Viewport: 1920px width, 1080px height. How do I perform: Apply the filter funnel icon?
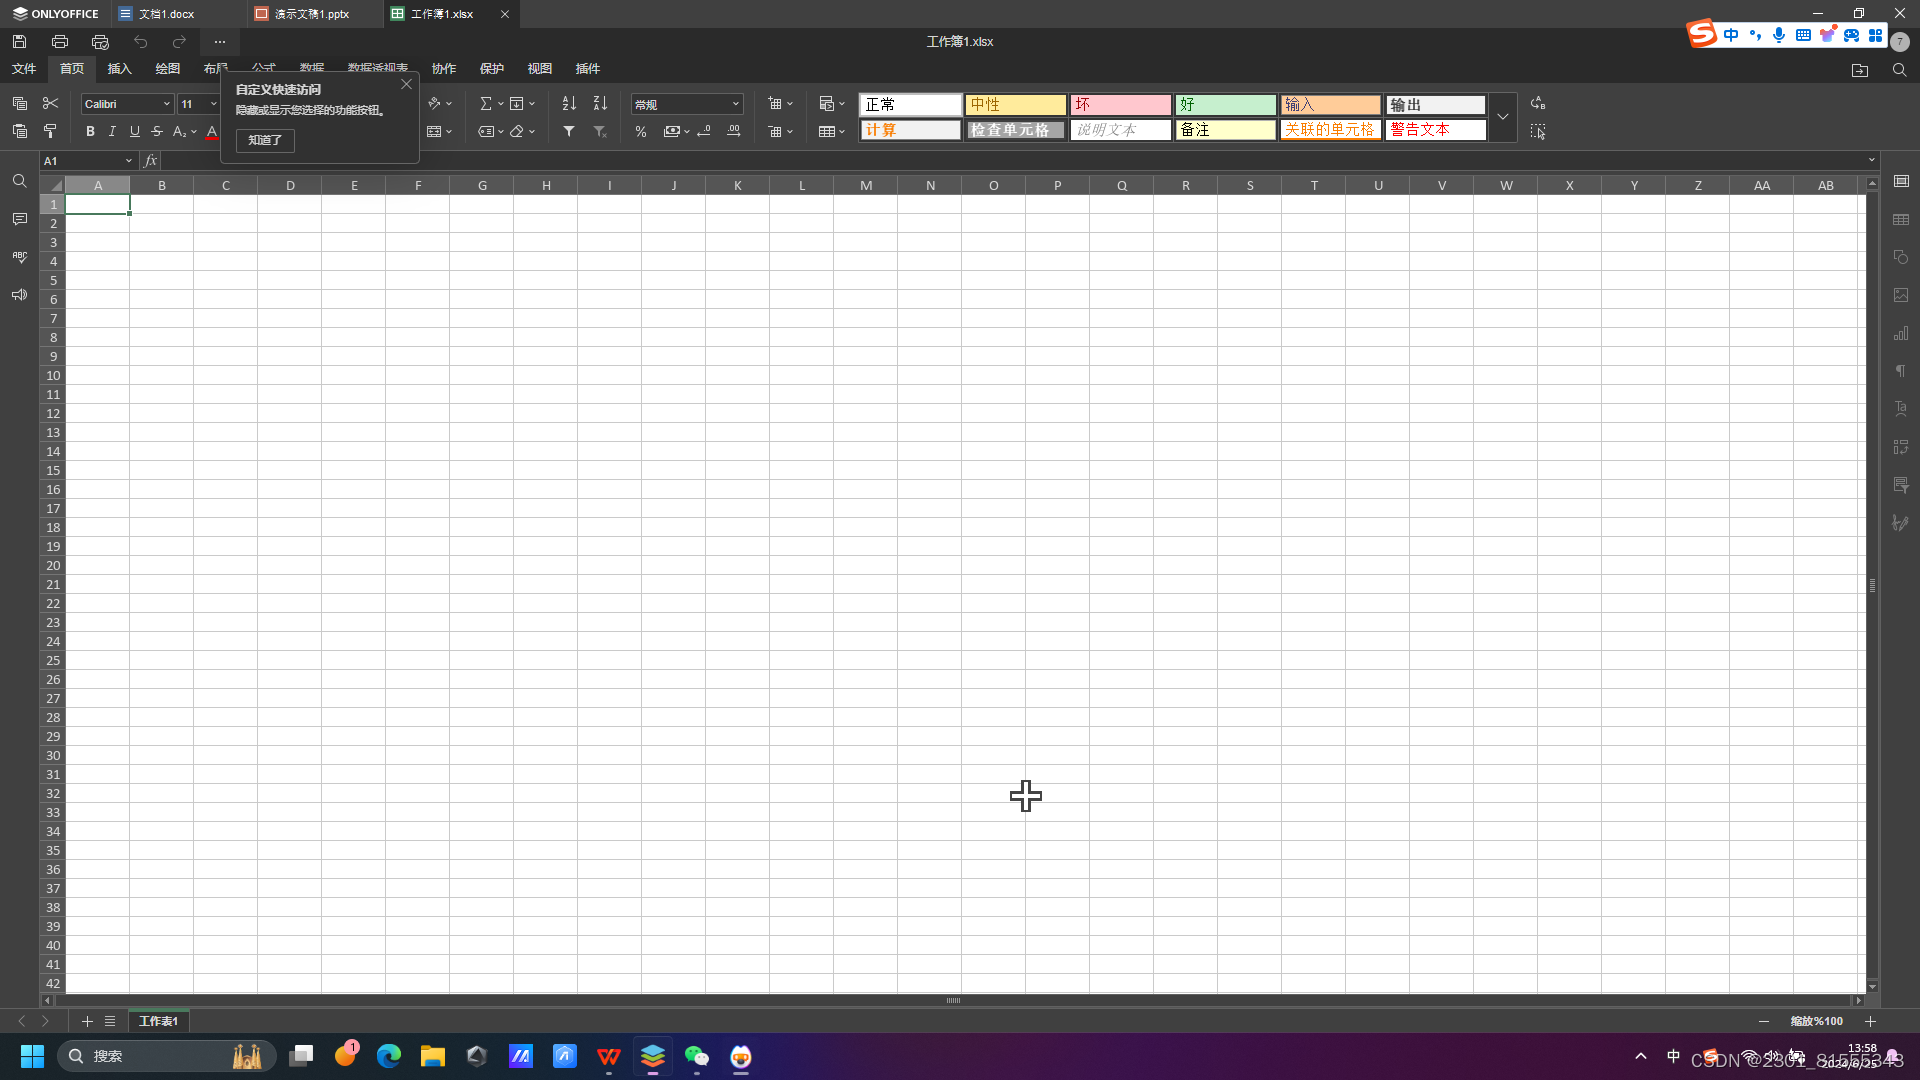click(x=569, y=131)
